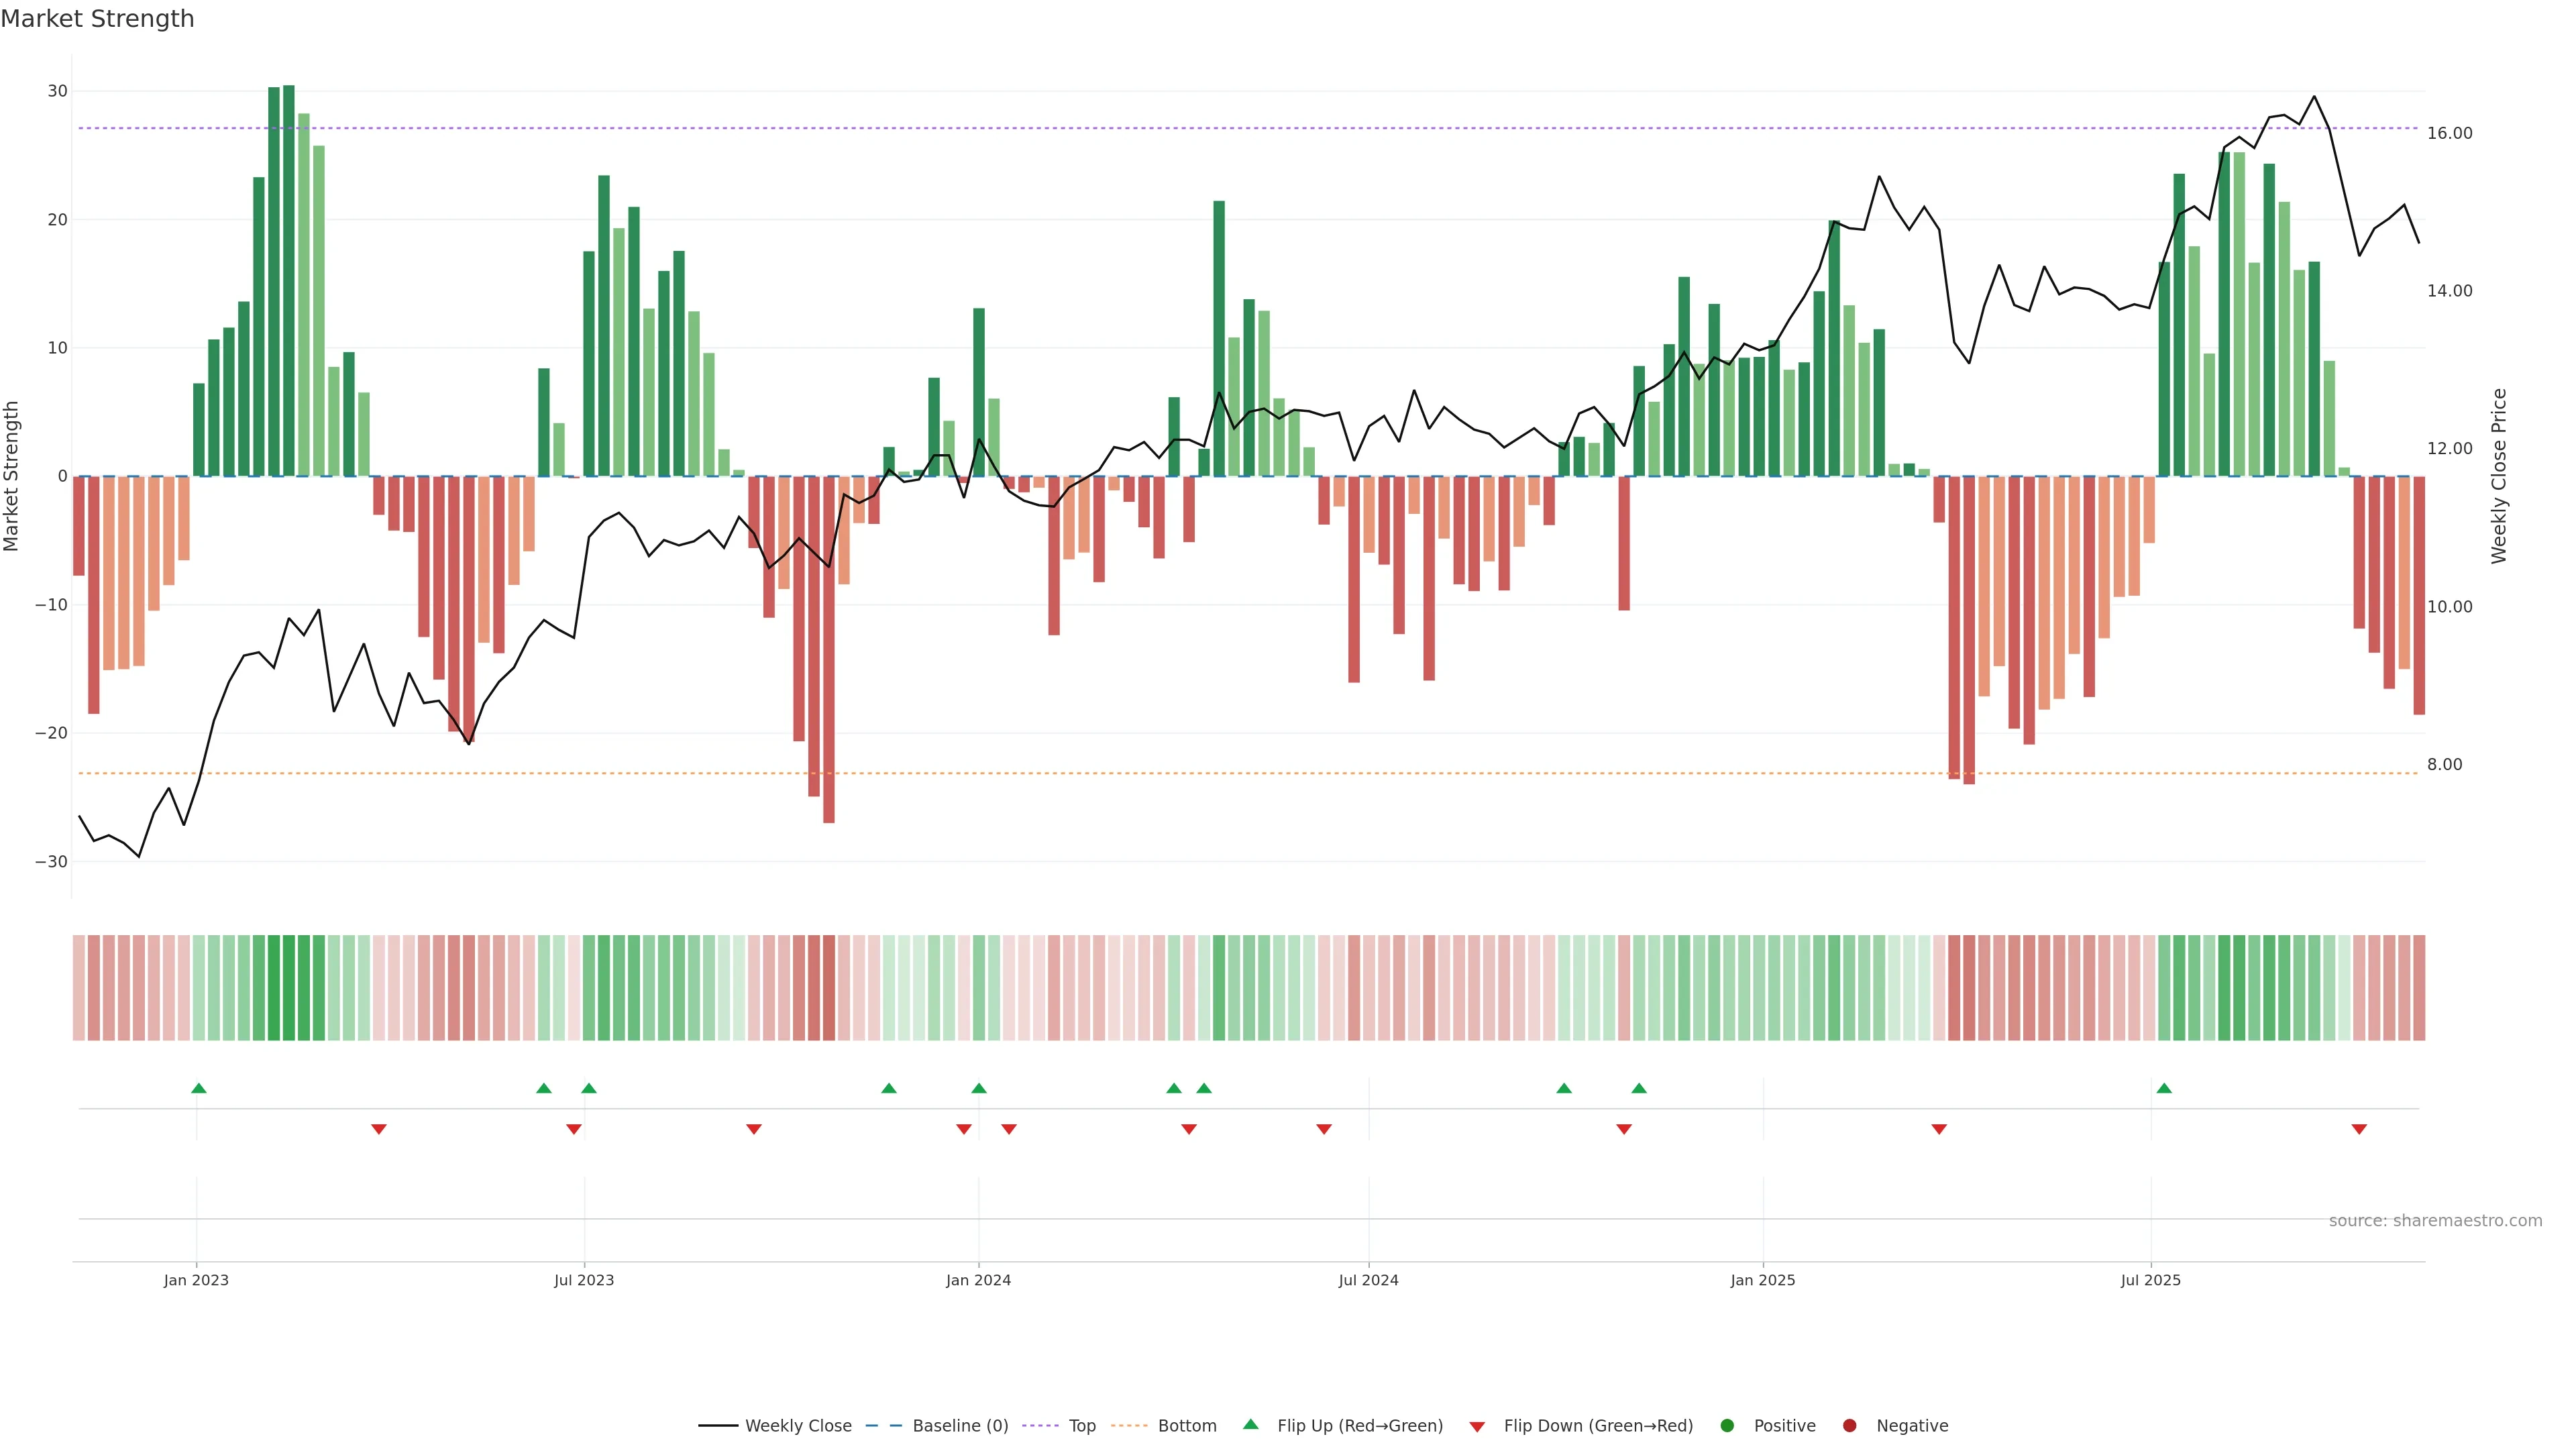2576x1449 pixels.
Task: Click the last Flip Down marker after Jul 2025
Action: coord(2359,1129)
